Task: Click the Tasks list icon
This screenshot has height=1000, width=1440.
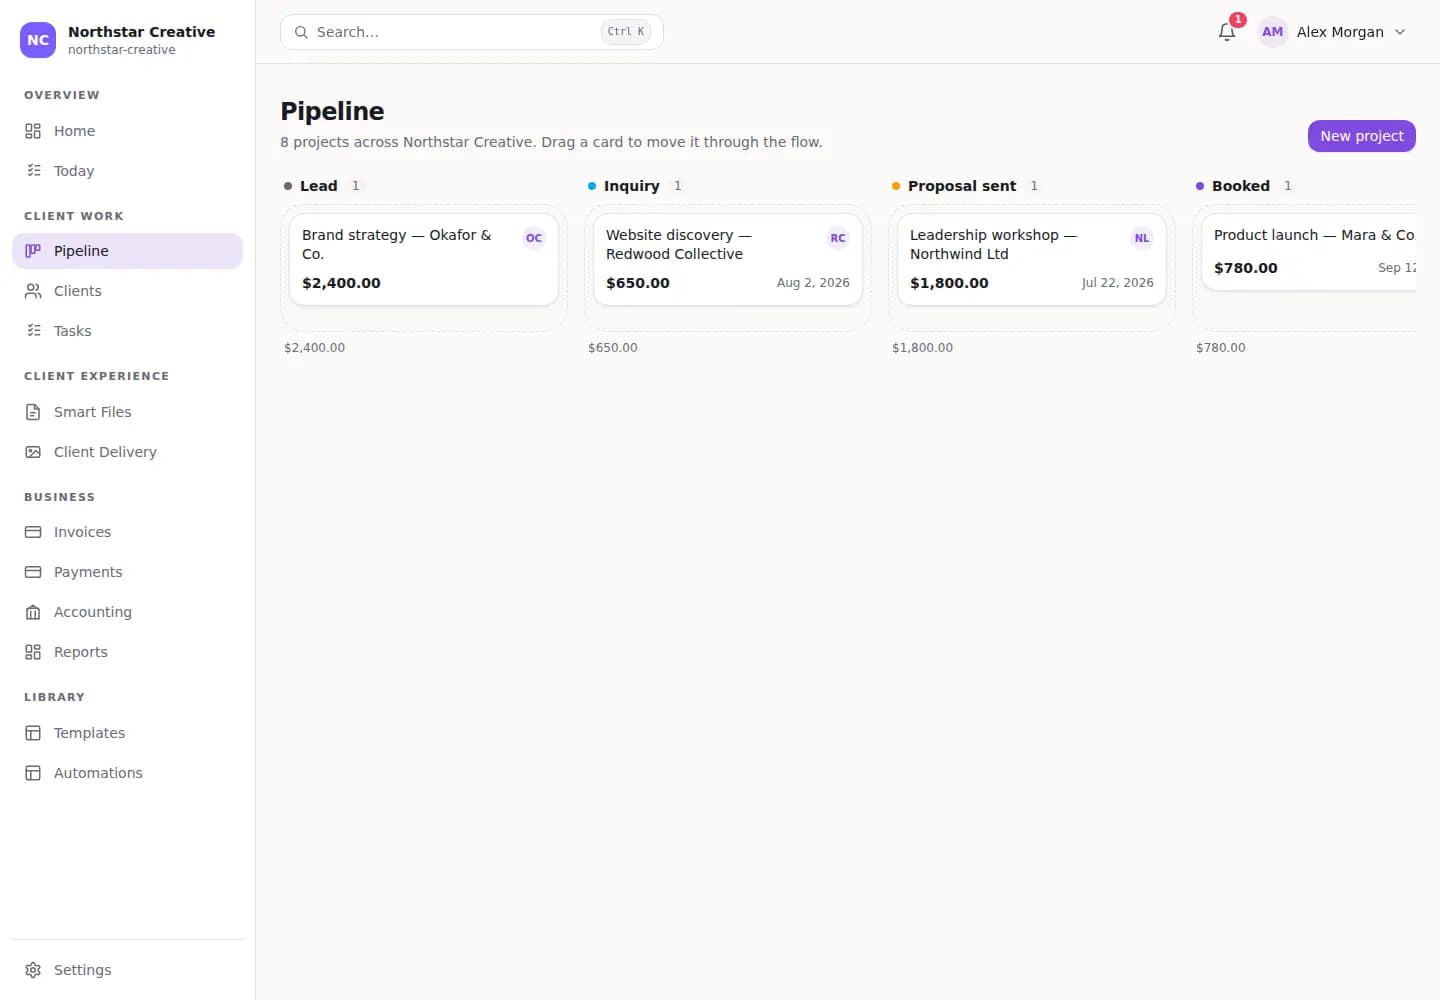Action: tap(33, 331)
